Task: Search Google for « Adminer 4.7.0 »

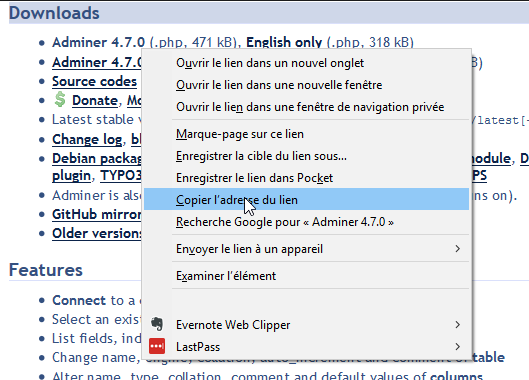Action: click(306, 222)
